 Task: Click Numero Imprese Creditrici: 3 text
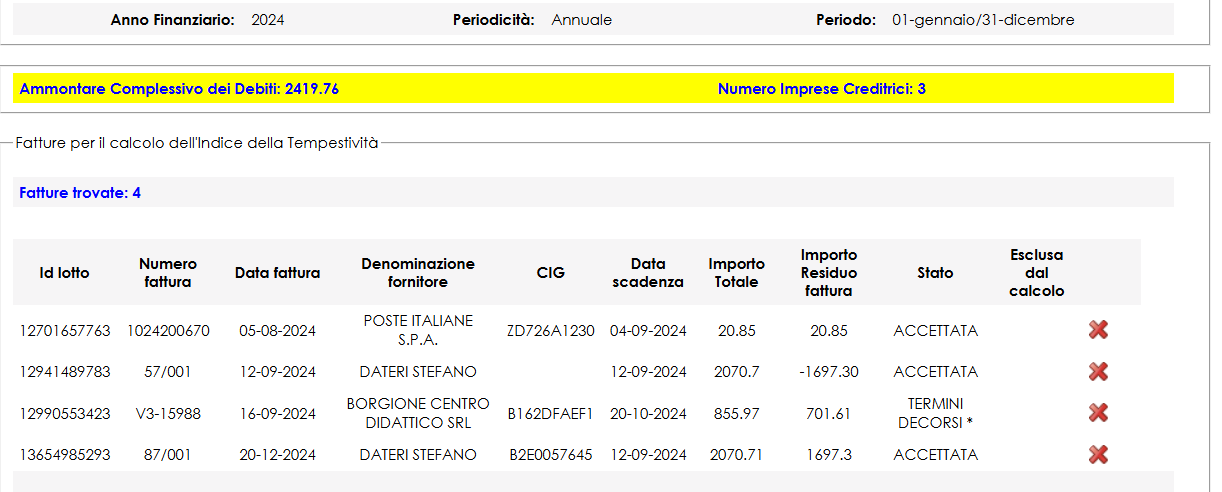822,88
